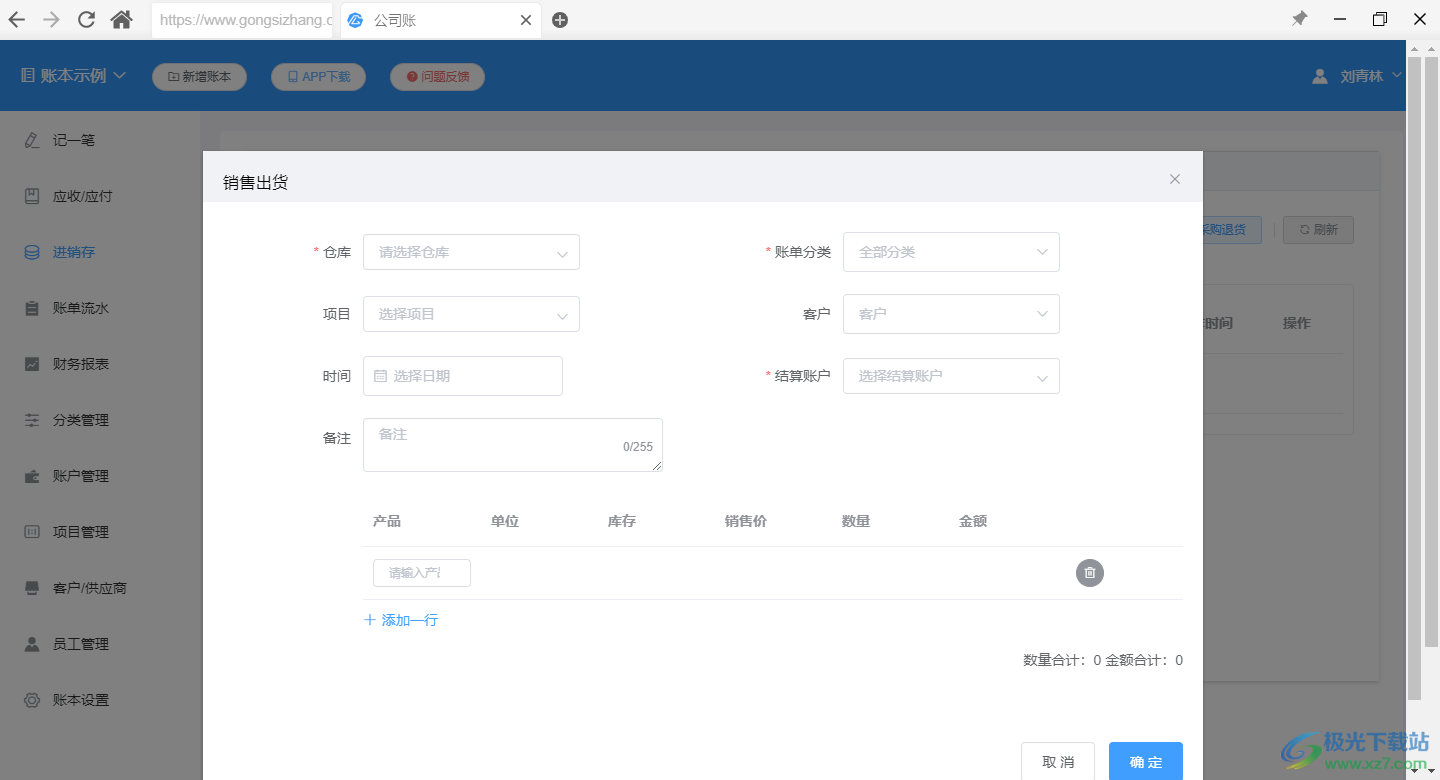Click the browser forward arrow
This screenshot has width=1440, height=780.
(52, 20)
